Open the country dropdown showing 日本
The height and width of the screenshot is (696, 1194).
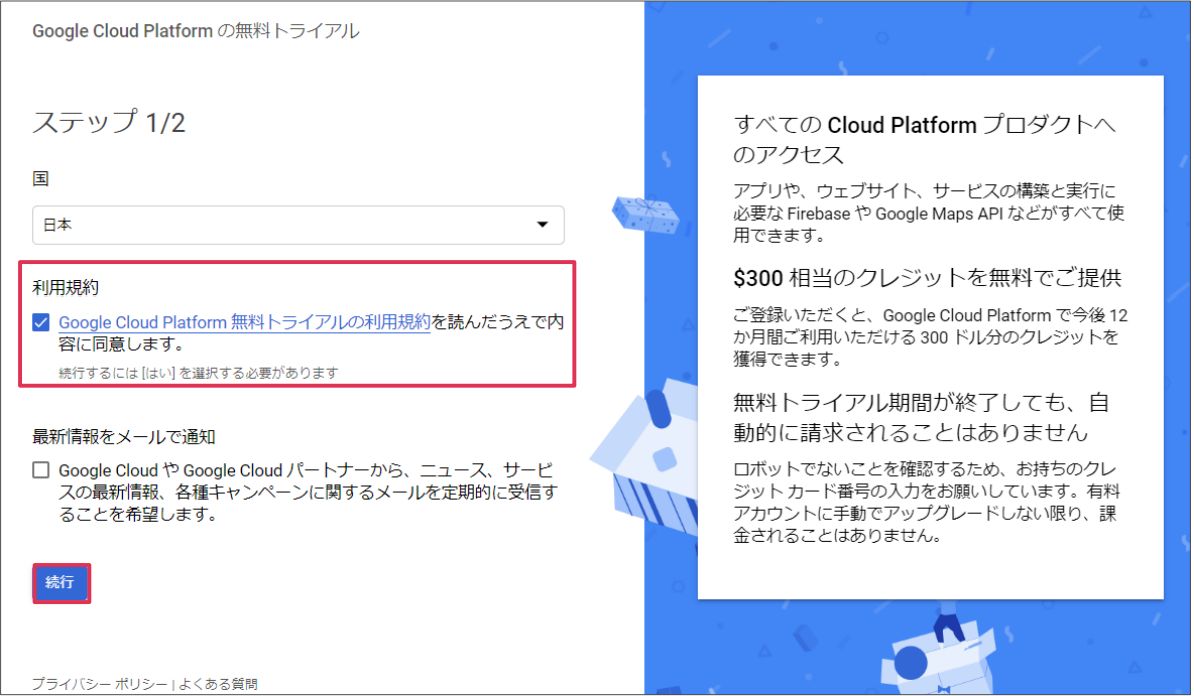pos(298,225)
